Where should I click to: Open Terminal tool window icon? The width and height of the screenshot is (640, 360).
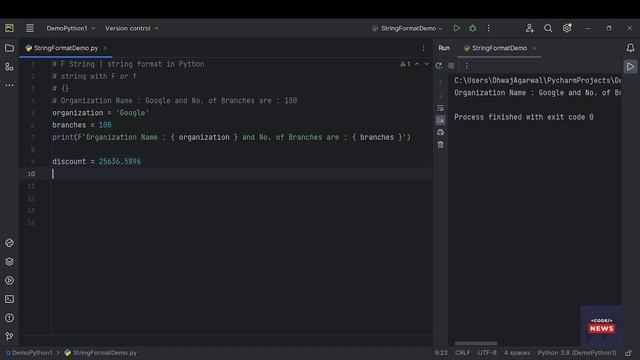pos(9,299)
